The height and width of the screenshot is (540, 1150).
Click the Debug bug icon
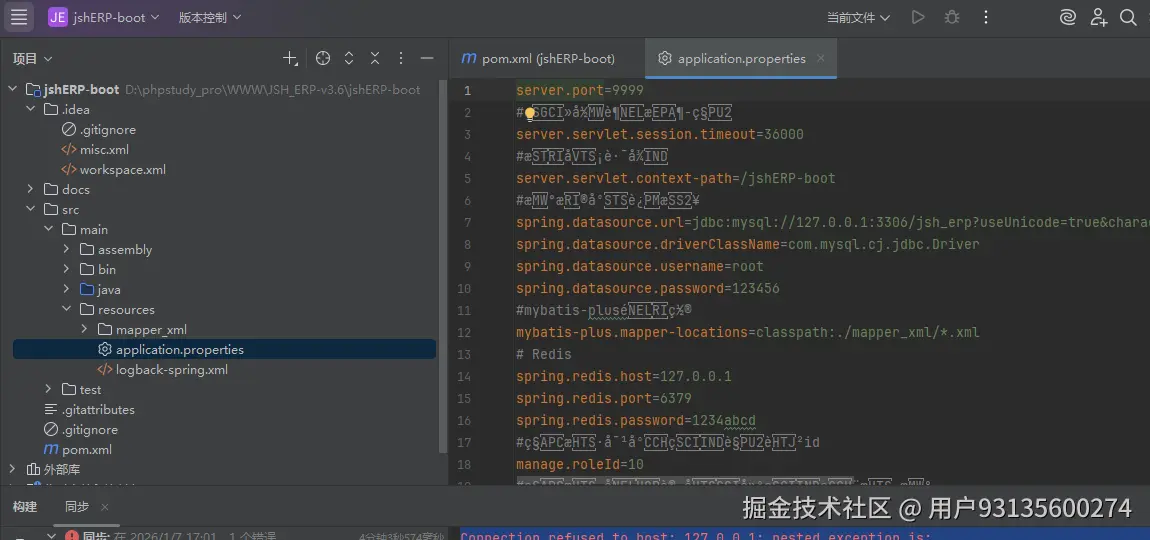[952, 17]
